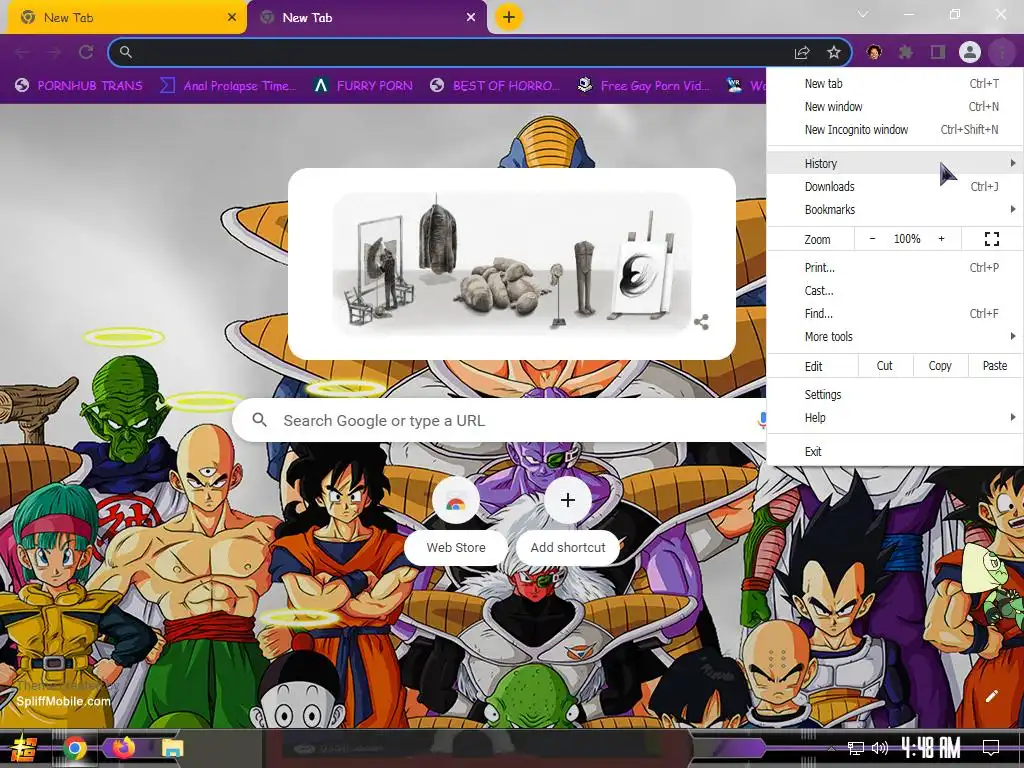Decrease zoom with the minus button

pyautogui.click(x=872, y=239)
